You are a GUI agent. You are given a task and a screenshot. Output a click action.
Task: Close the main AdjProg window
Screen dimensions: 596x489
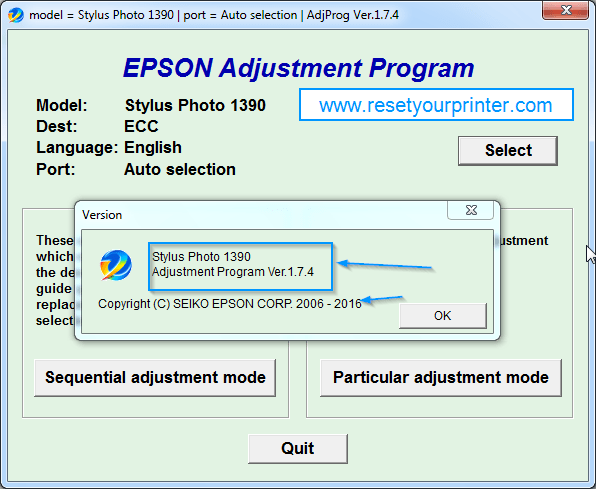566,10
